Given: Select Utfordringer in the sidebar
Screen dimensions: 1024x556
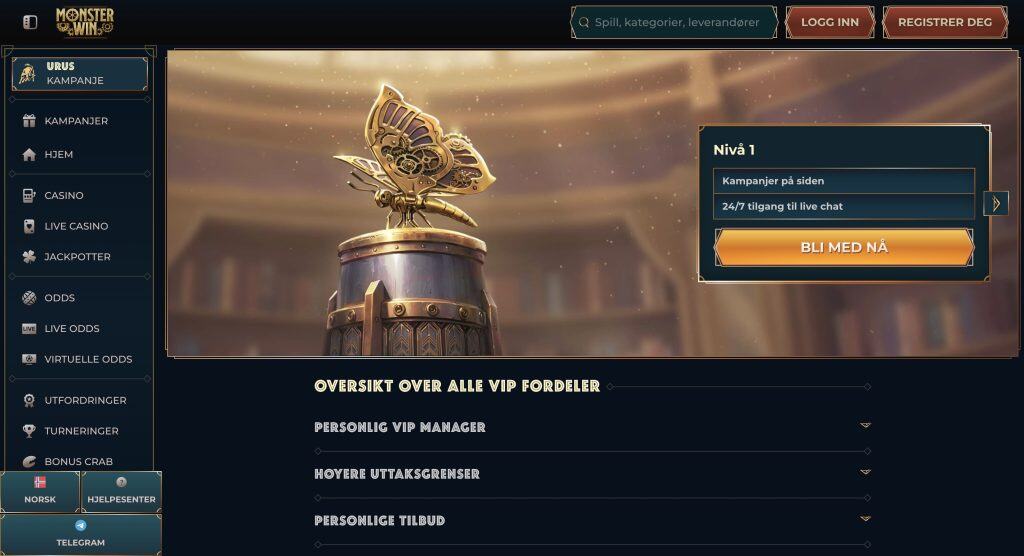Looking at the screenshot, I should 85,401.
